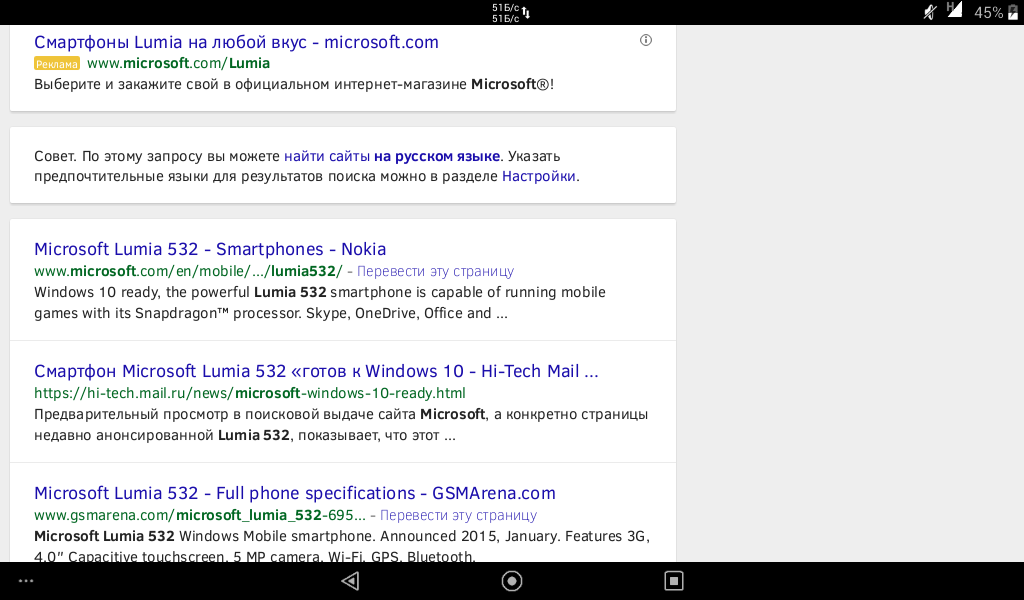Tap the muted sound status icon
This screenshot has width=1024, height=600.
[x=930, y=12]
